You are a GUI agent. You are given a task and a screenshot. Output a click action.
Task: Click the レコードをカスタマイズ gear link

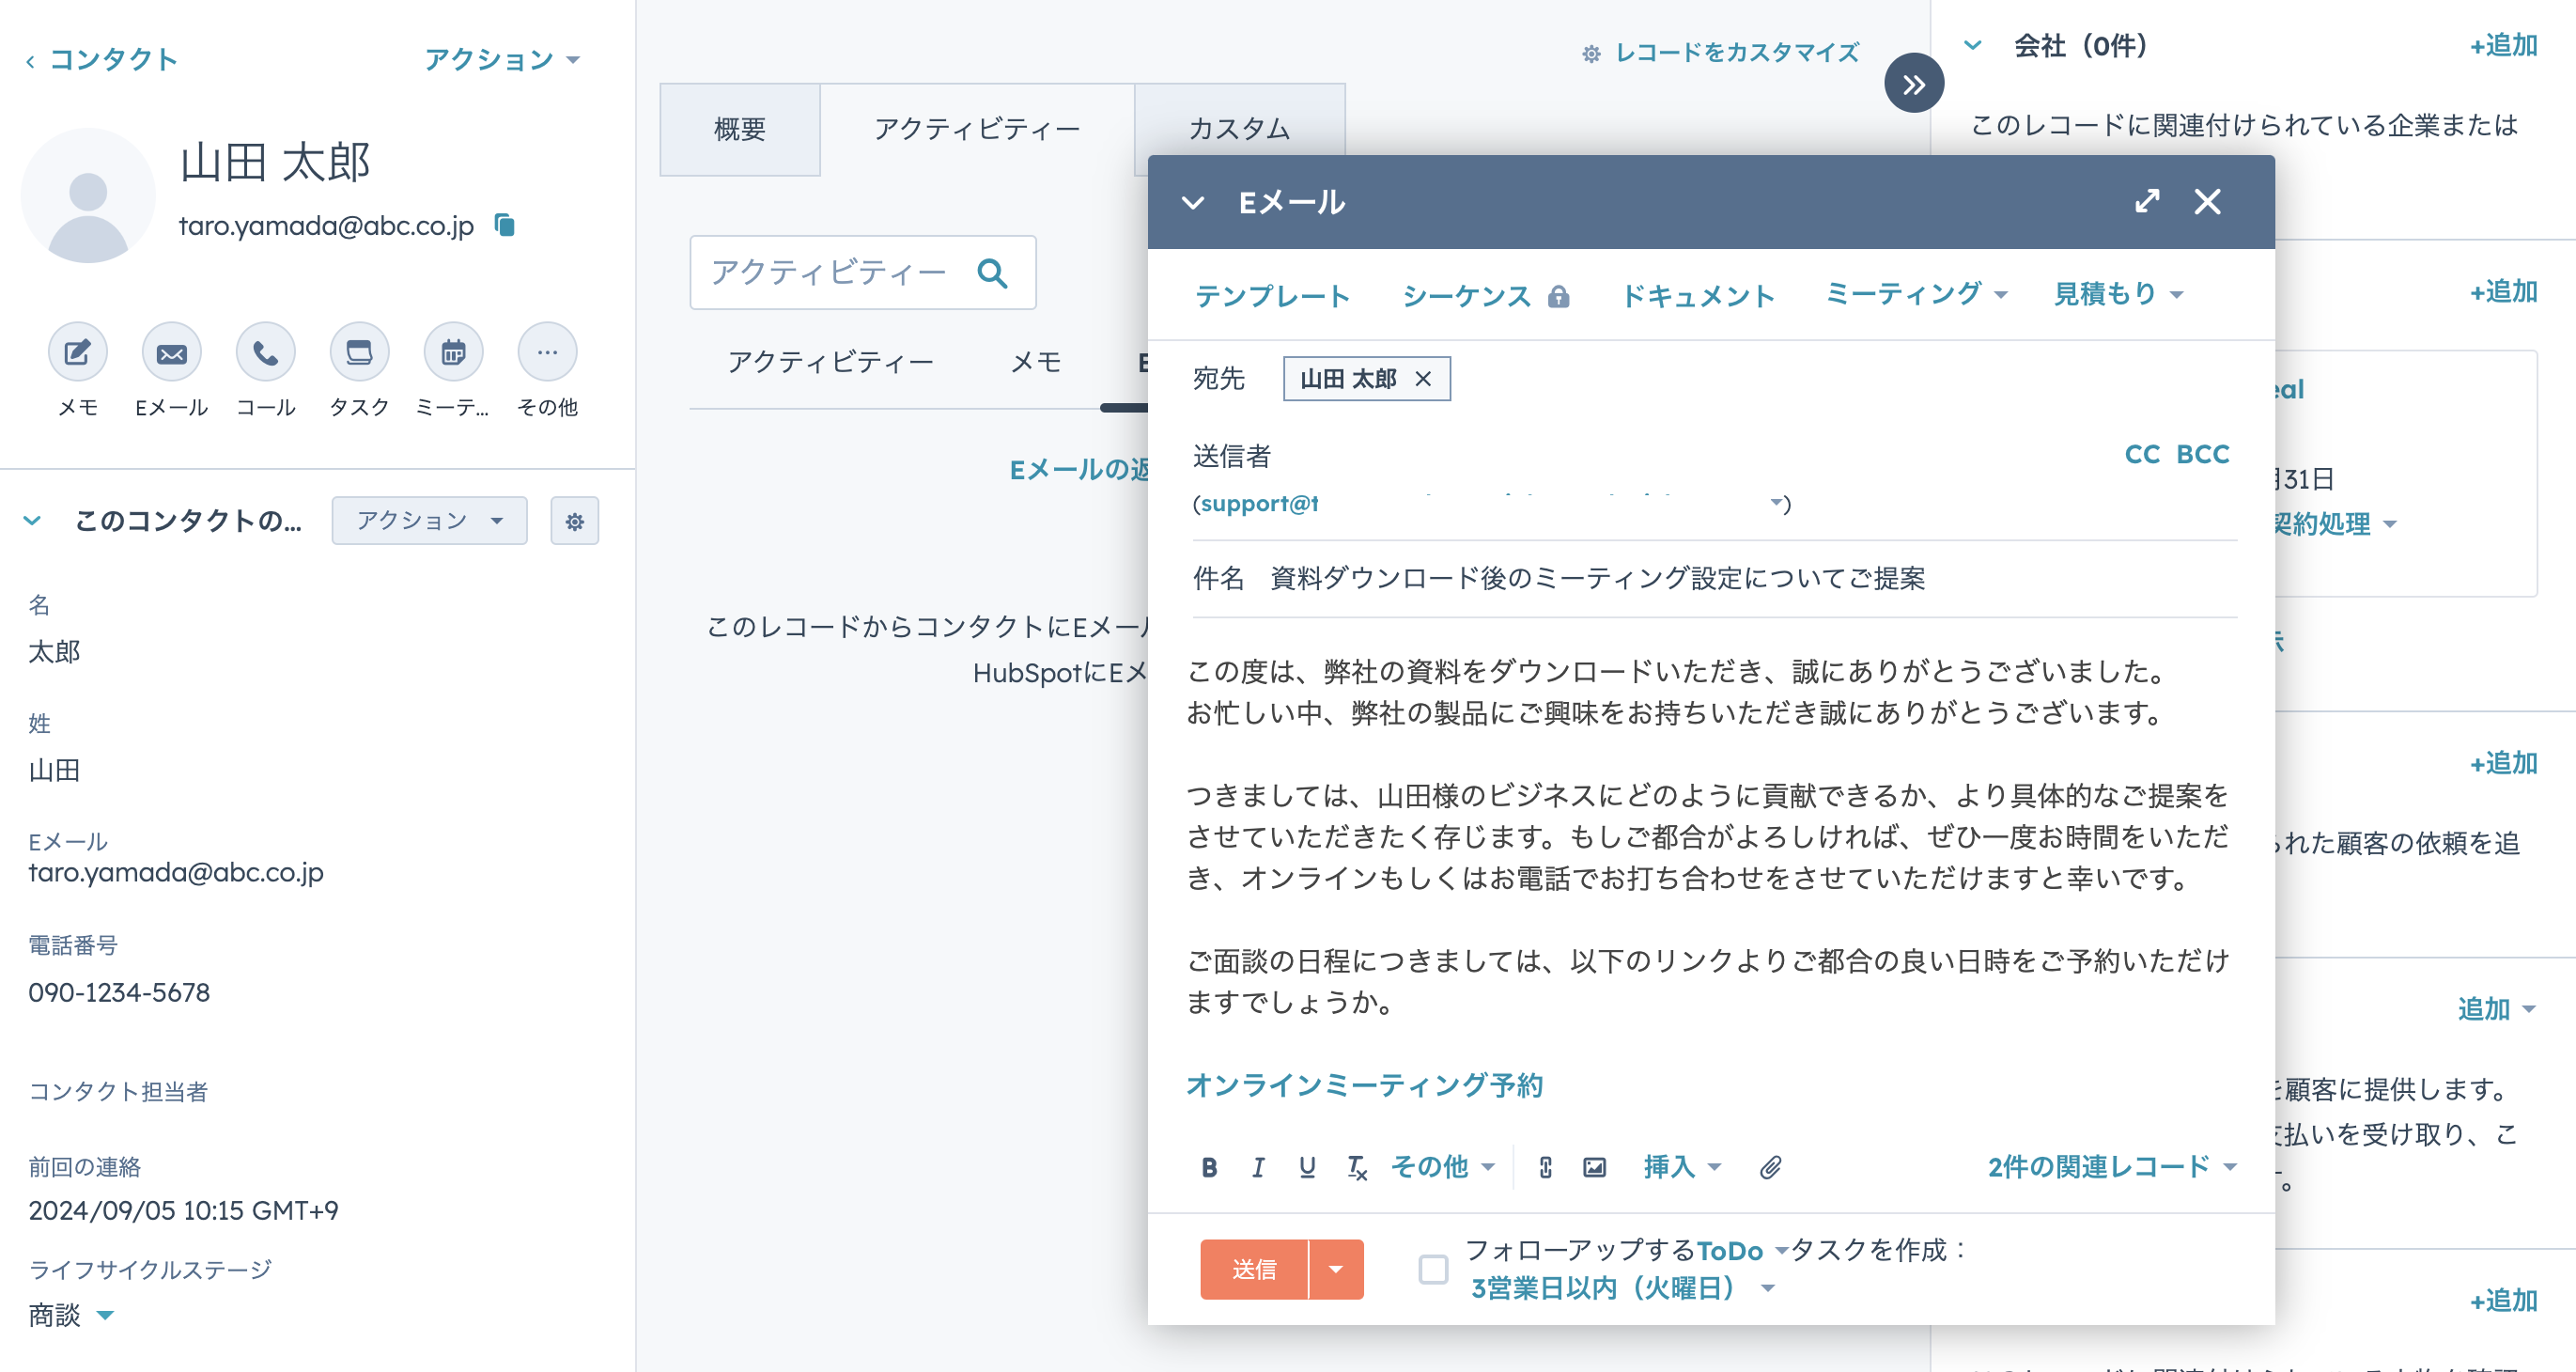tap(1720, 52)
